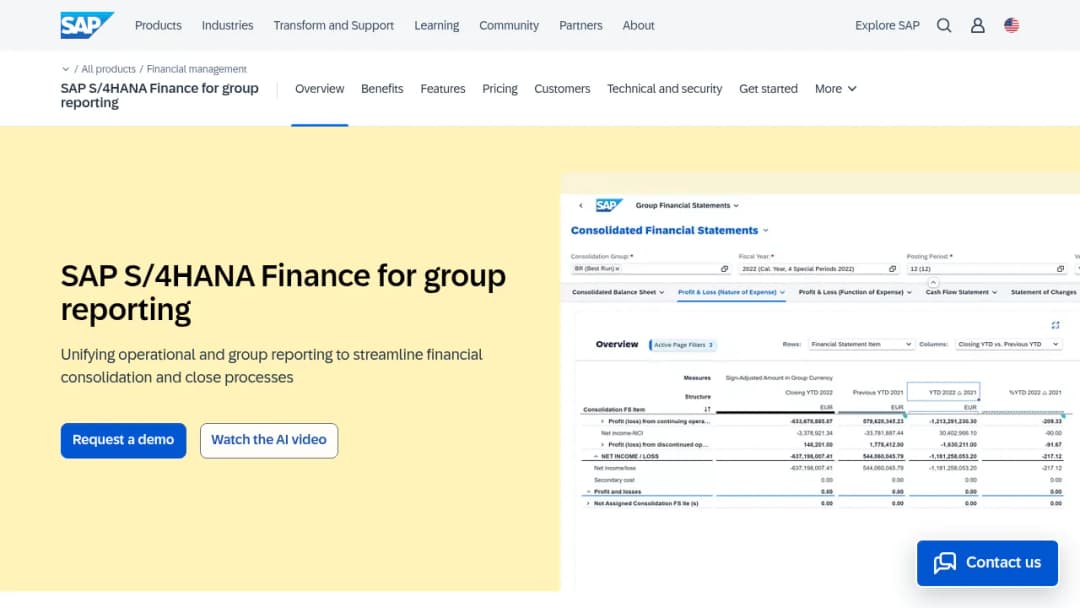Go to the Customers tab
Image resolution: width=1080 pixels, height=608 pixels.
click(x=562, y=89)
